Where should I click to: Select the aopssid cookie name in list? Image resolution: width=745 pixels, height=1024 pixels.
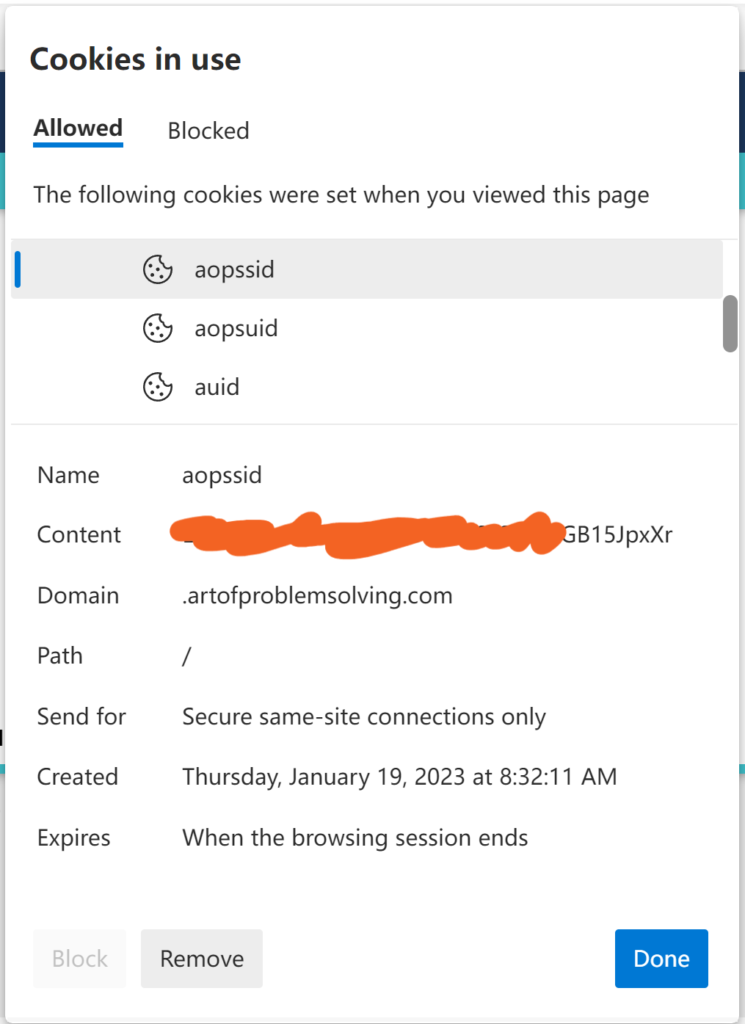(x=234, y=269)
